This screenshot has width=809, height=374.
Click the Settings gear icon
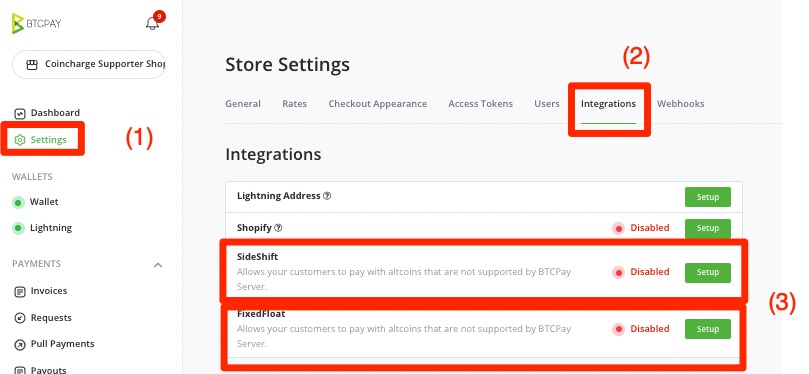(20, 140)
